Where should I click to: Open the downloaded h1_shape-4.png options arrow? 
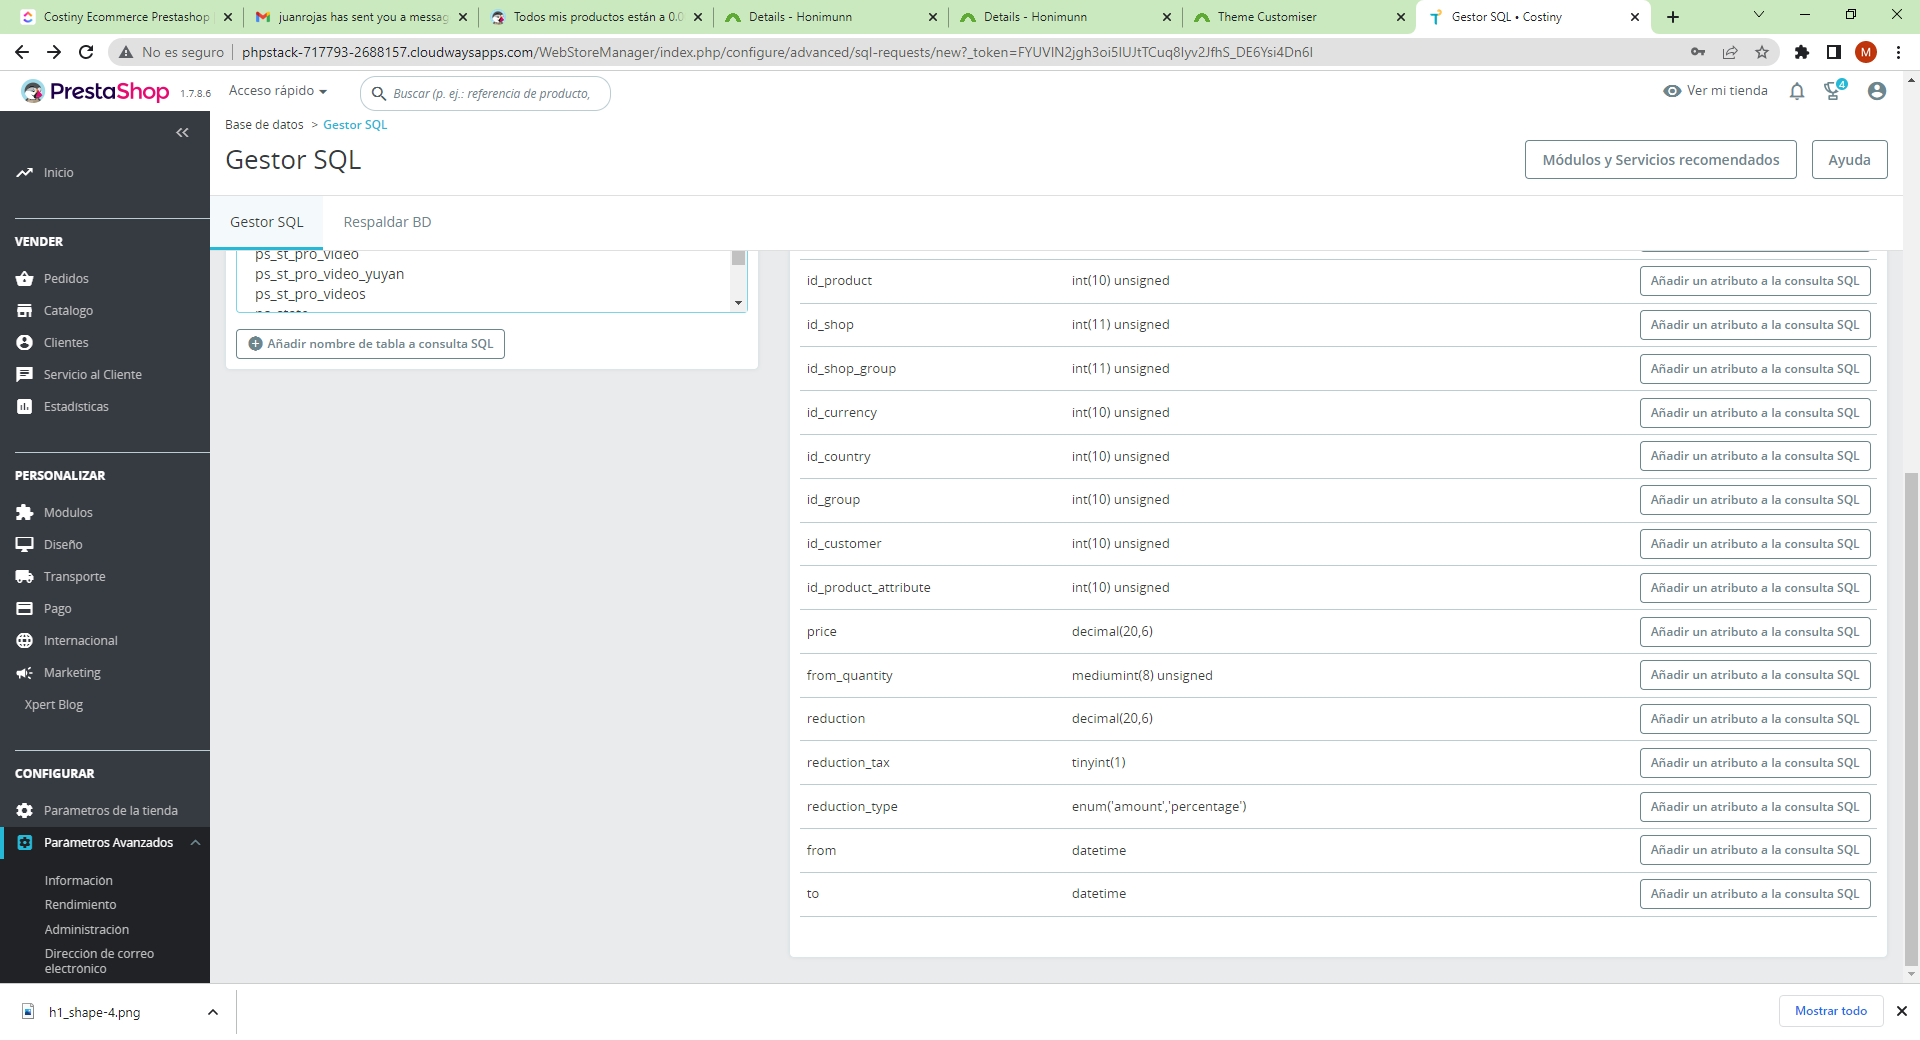(x=213, y=1012)
